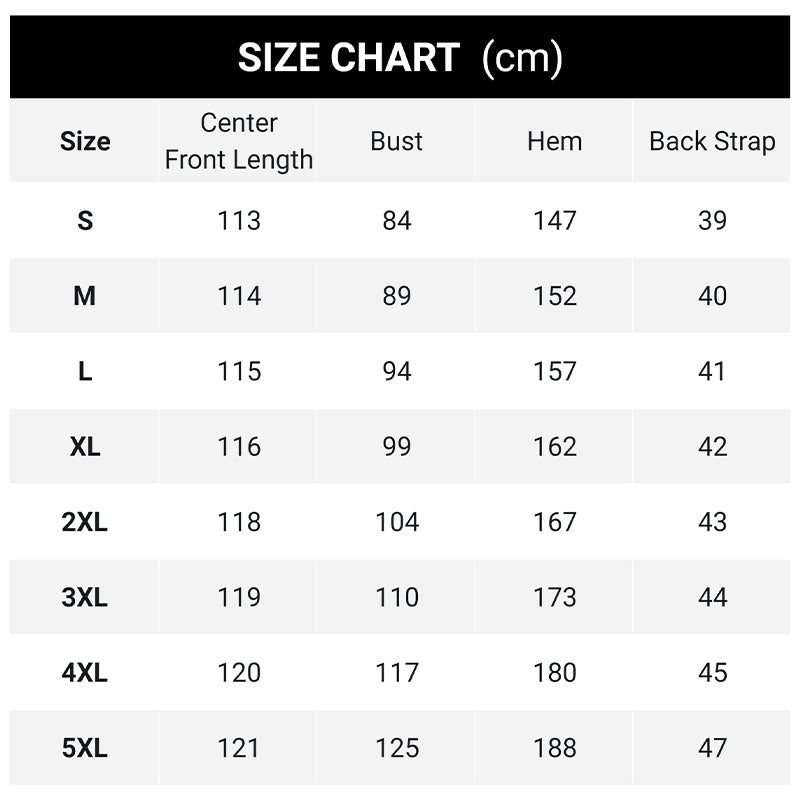Select the 5XL size row label
This screenshot has height=800, width=800.
pos(85,748)
